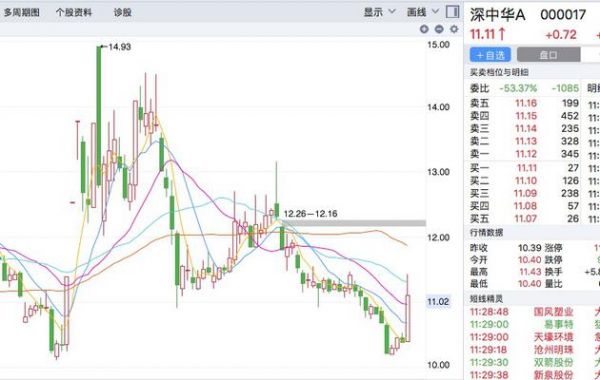This screenshot has width=600, height=380.
Task: Click the gray 12.26–12.16 gap band
Action: tap(354, 223)
